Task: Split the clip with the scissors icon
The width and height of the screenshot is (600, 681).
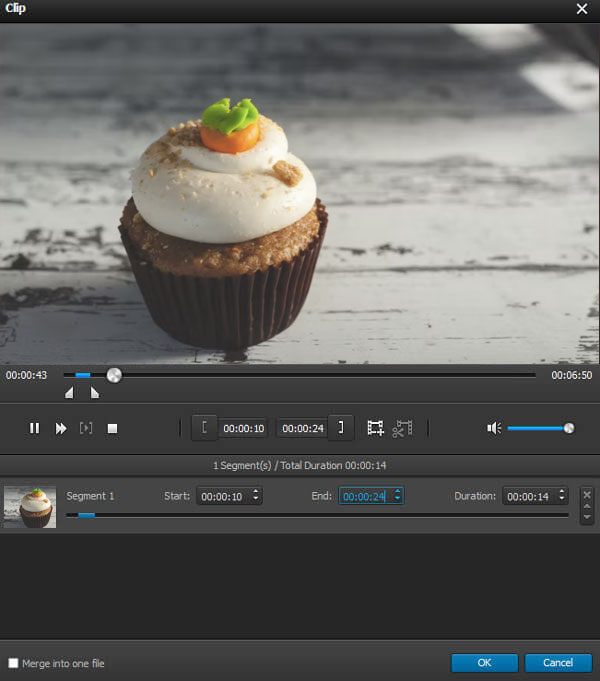Action: pyautogui.click(x=402, y=428)
